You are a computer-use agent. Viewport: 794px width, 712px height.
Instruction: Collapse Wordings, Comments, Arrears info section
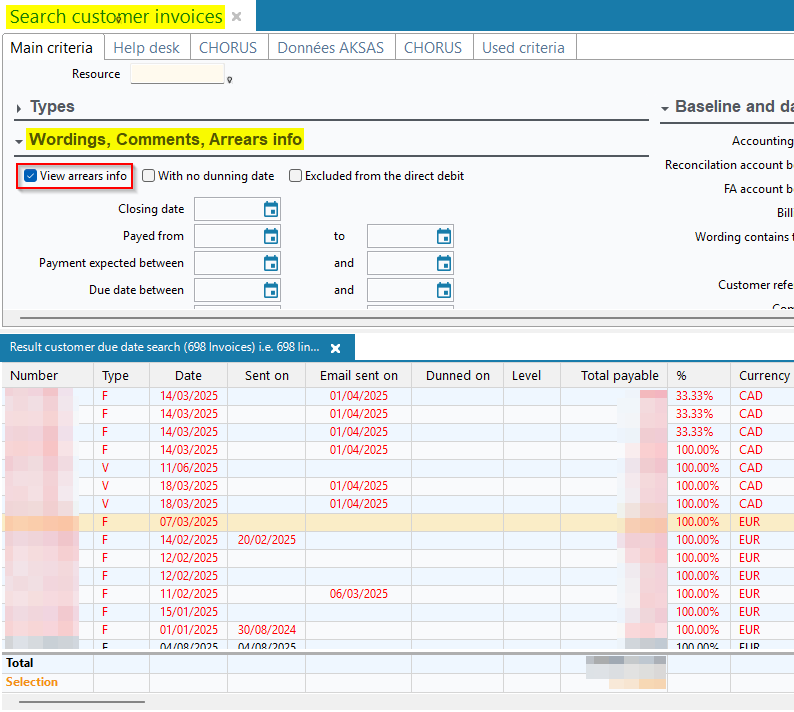coord(19,141)
